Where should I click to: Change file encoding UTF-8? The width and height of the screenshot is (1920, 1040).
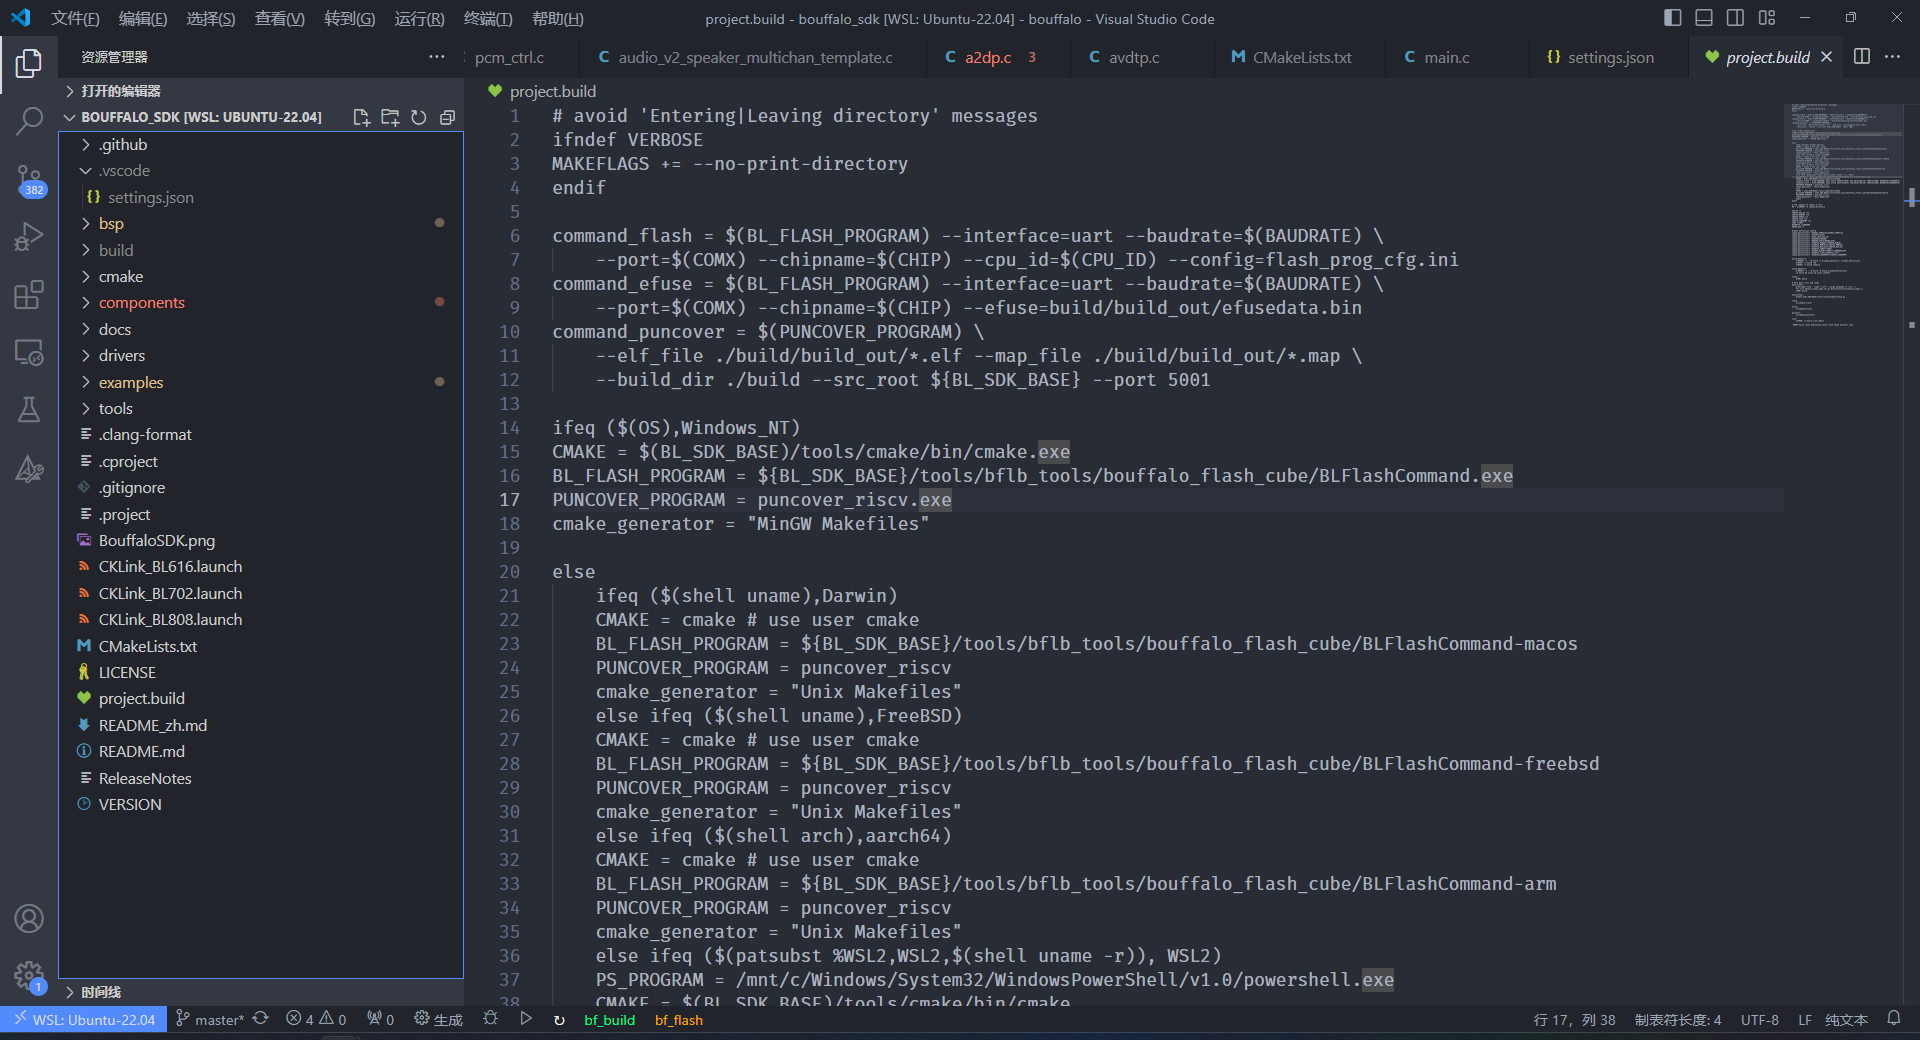(x=1759, y=1020)
